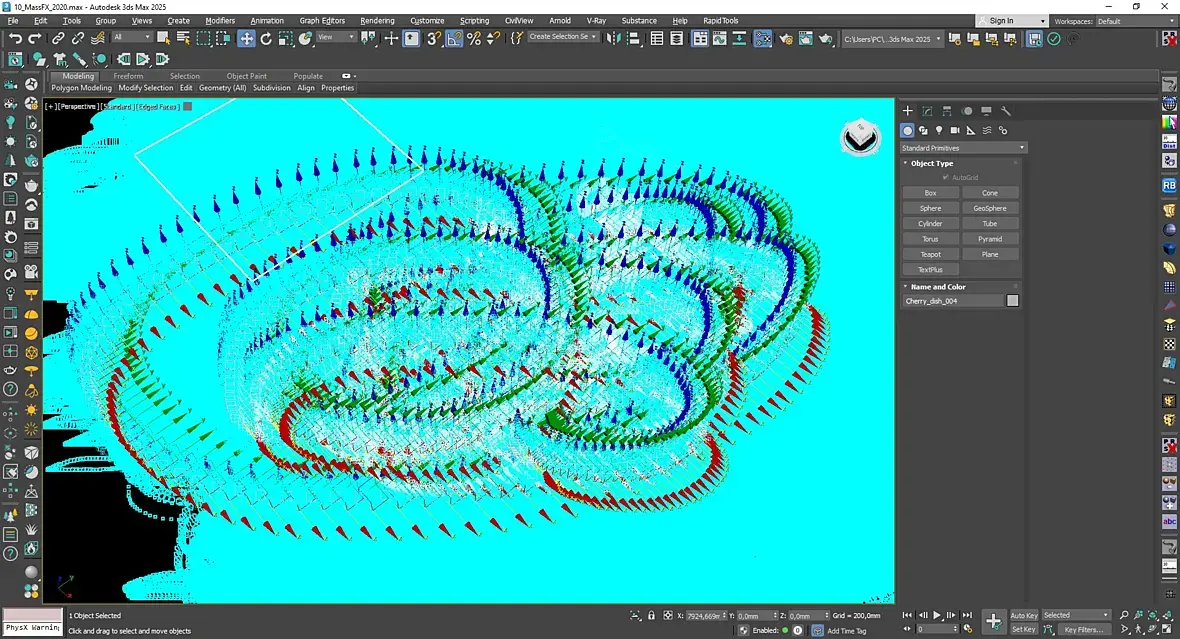The image size is (1180, 639).
Task: Select the Lights category icon
Action: [939, 130]
